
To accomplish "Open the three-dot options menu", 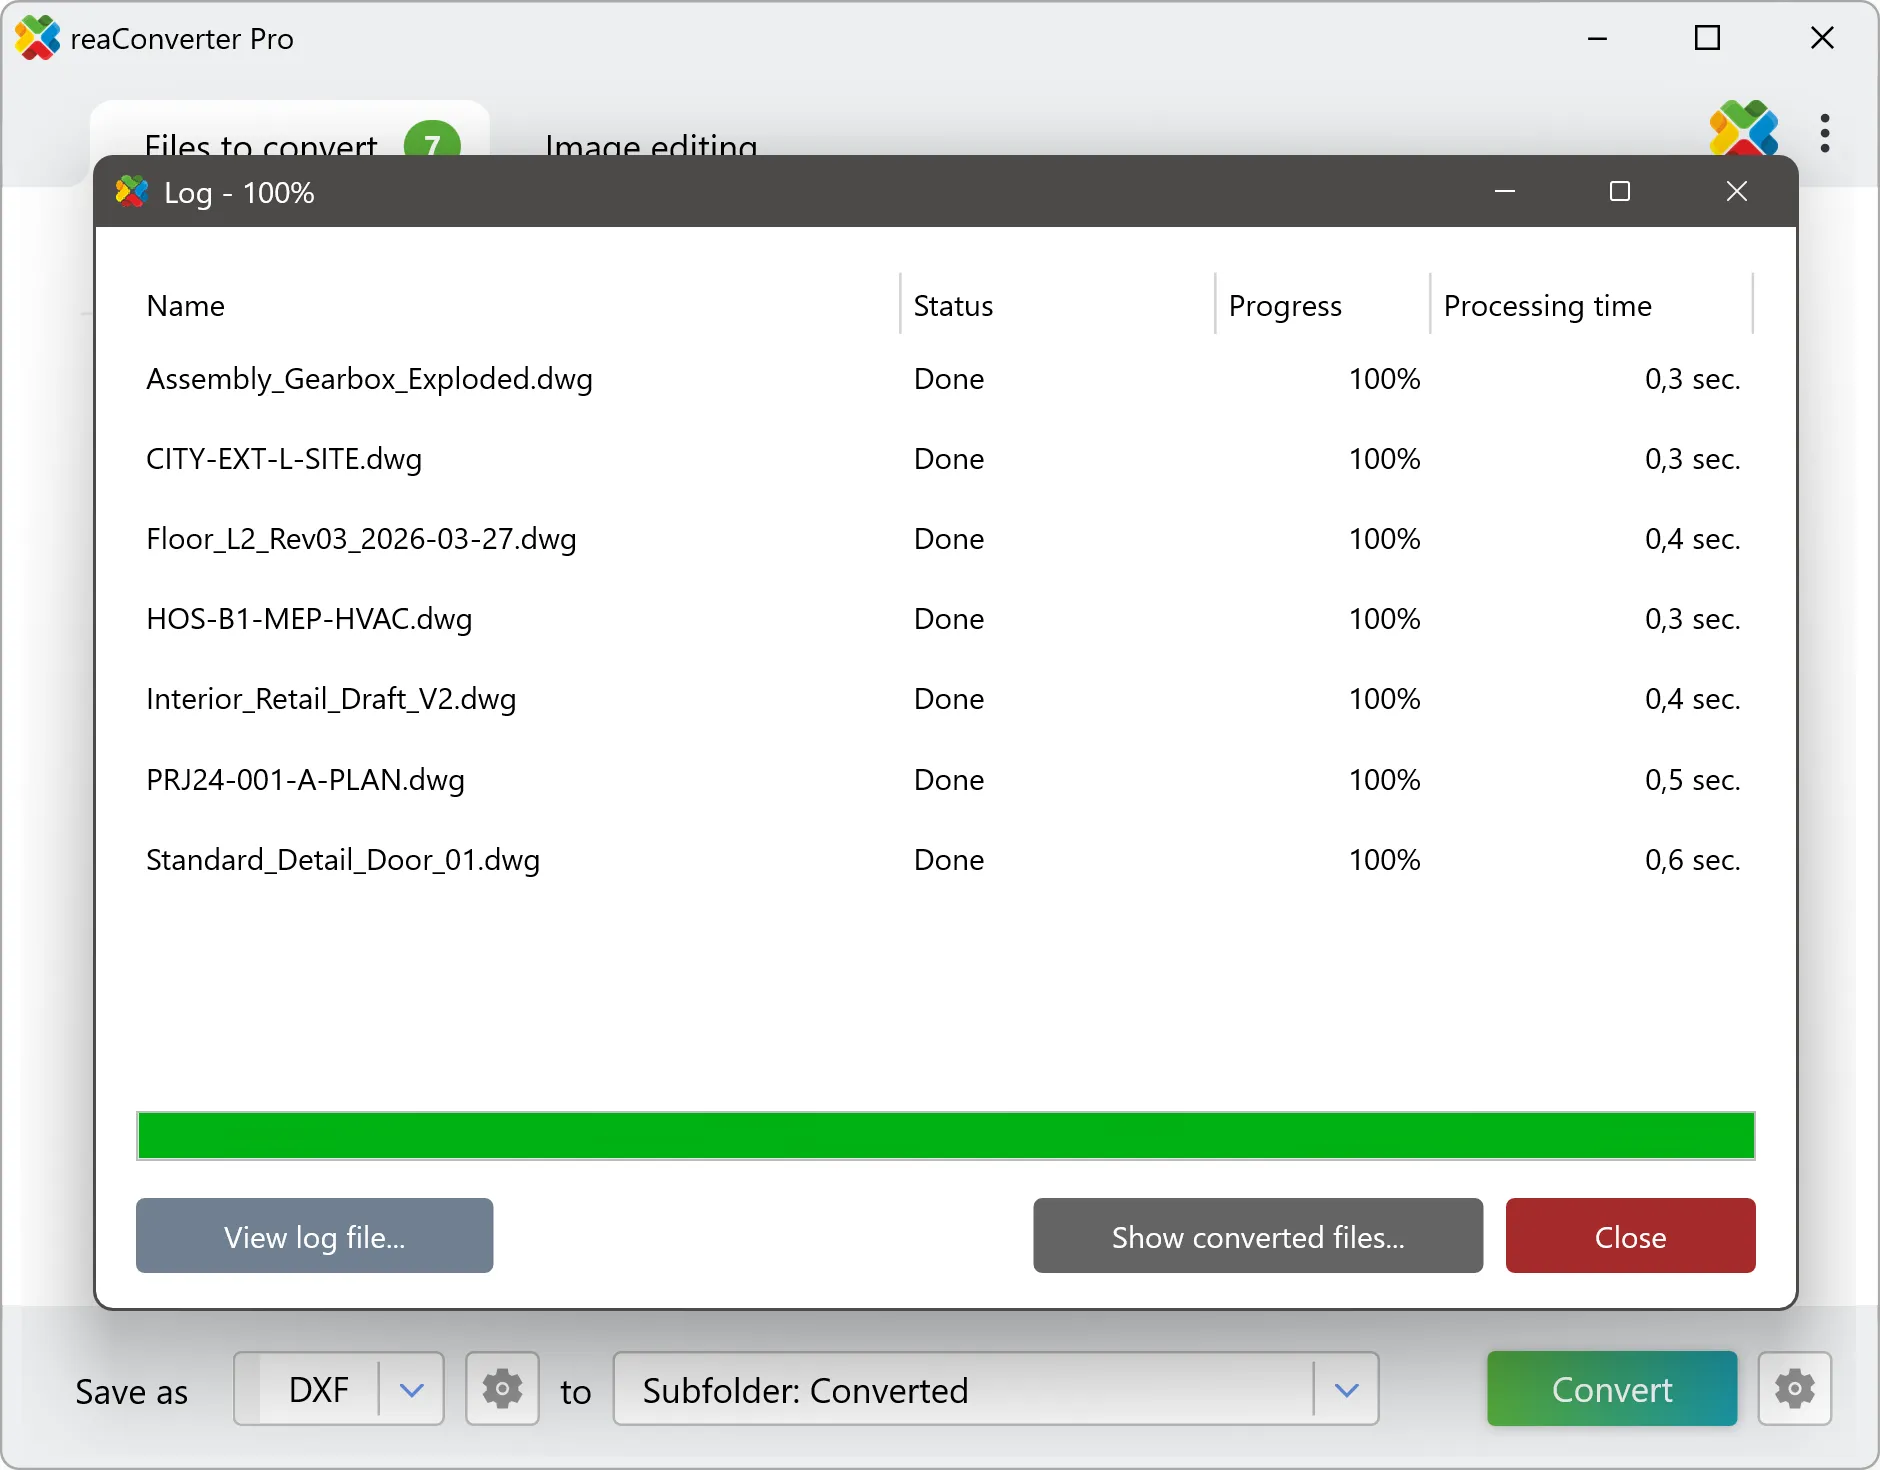I will point(1825,133).
